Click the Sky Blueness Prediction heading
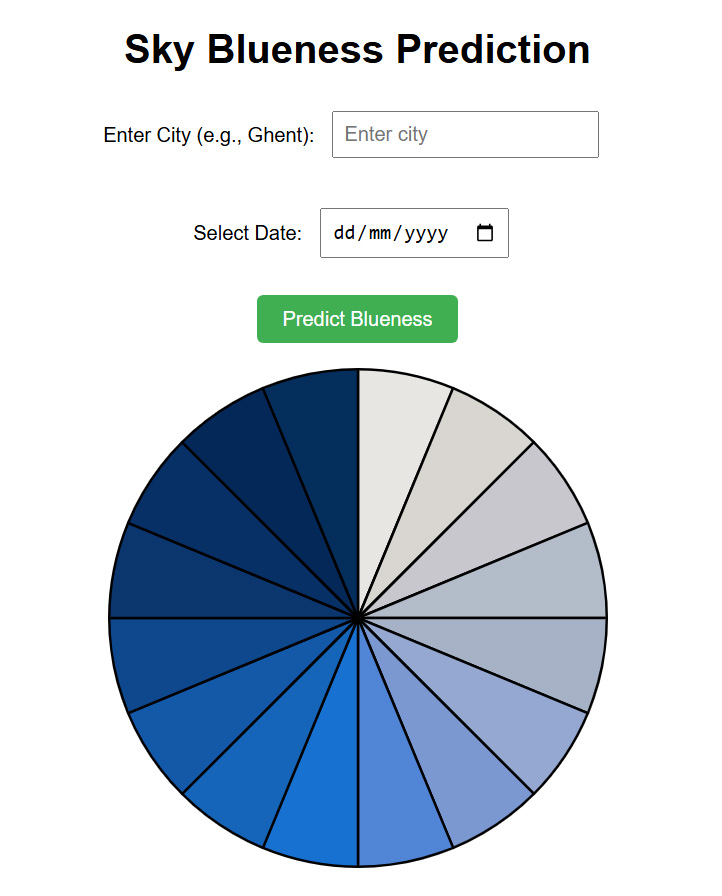The image size is (722, 896). [357, 49]
